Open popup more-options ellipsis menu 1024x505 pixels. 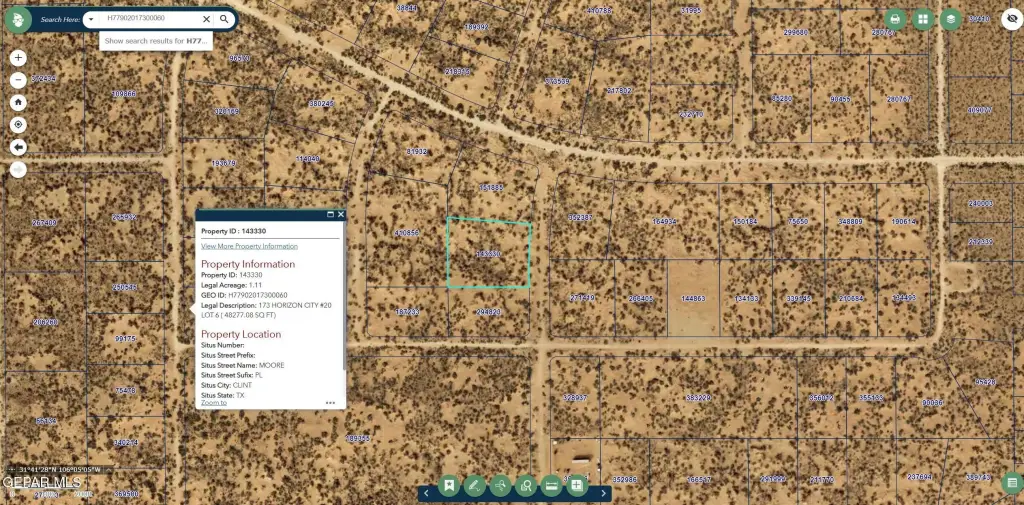pos(330,403)
